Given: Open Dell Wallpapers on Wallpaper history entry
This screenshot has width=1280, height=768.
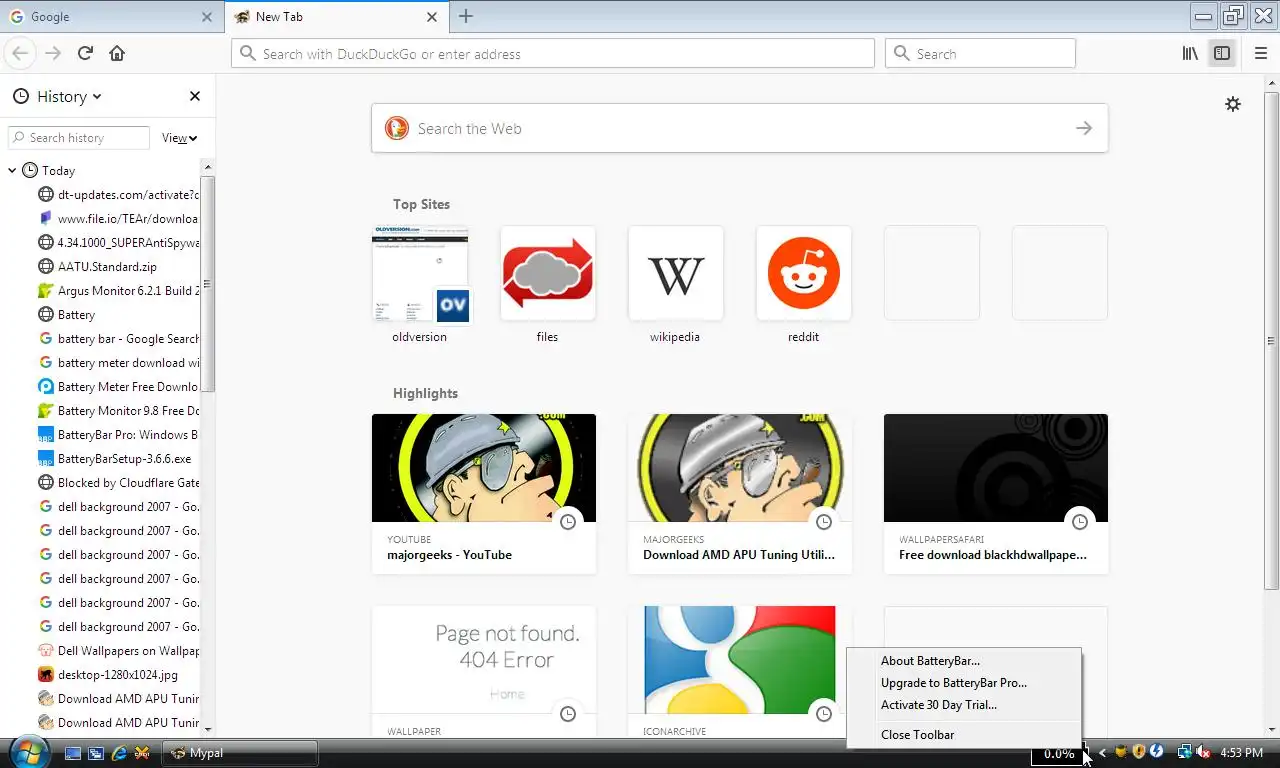Looking at the screenshot, I should coord(118,651).
